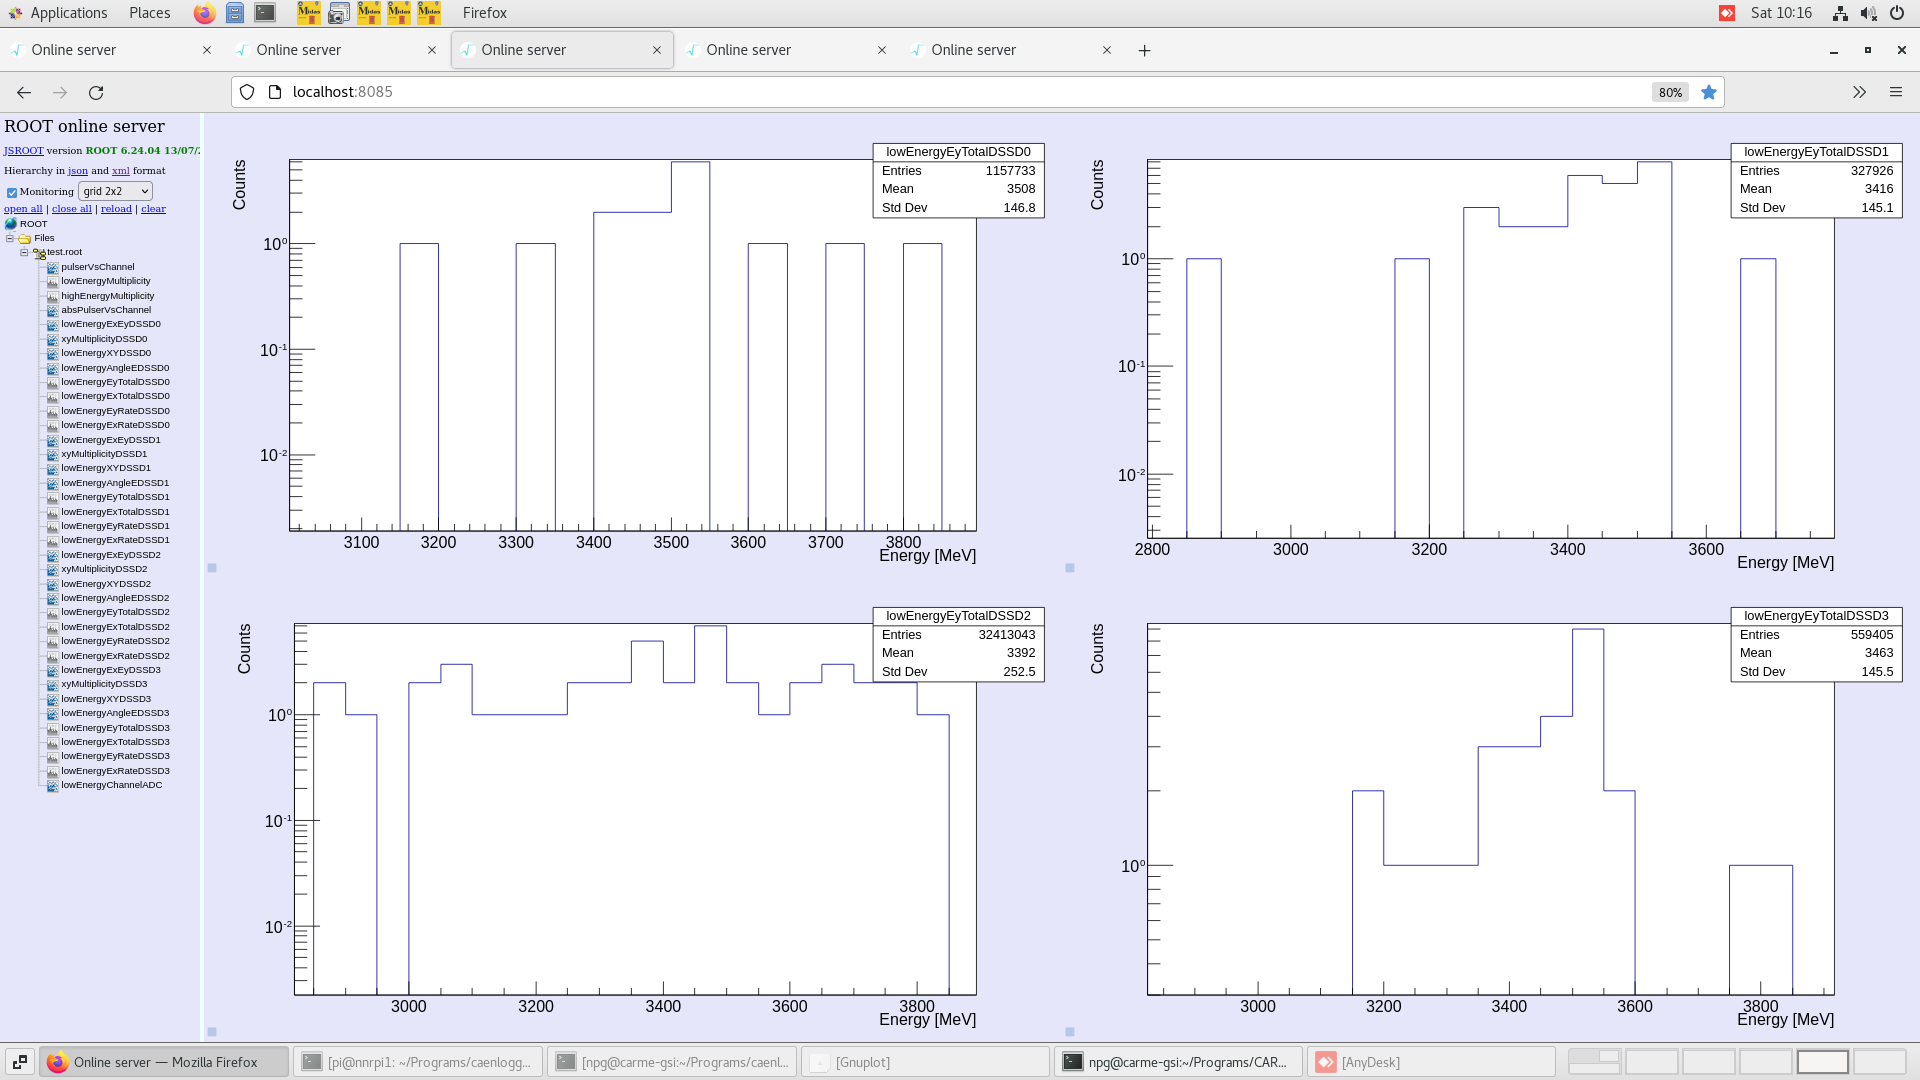Reload the page with the browser refresh icon

pyautogui.click(x=96, y=92)
